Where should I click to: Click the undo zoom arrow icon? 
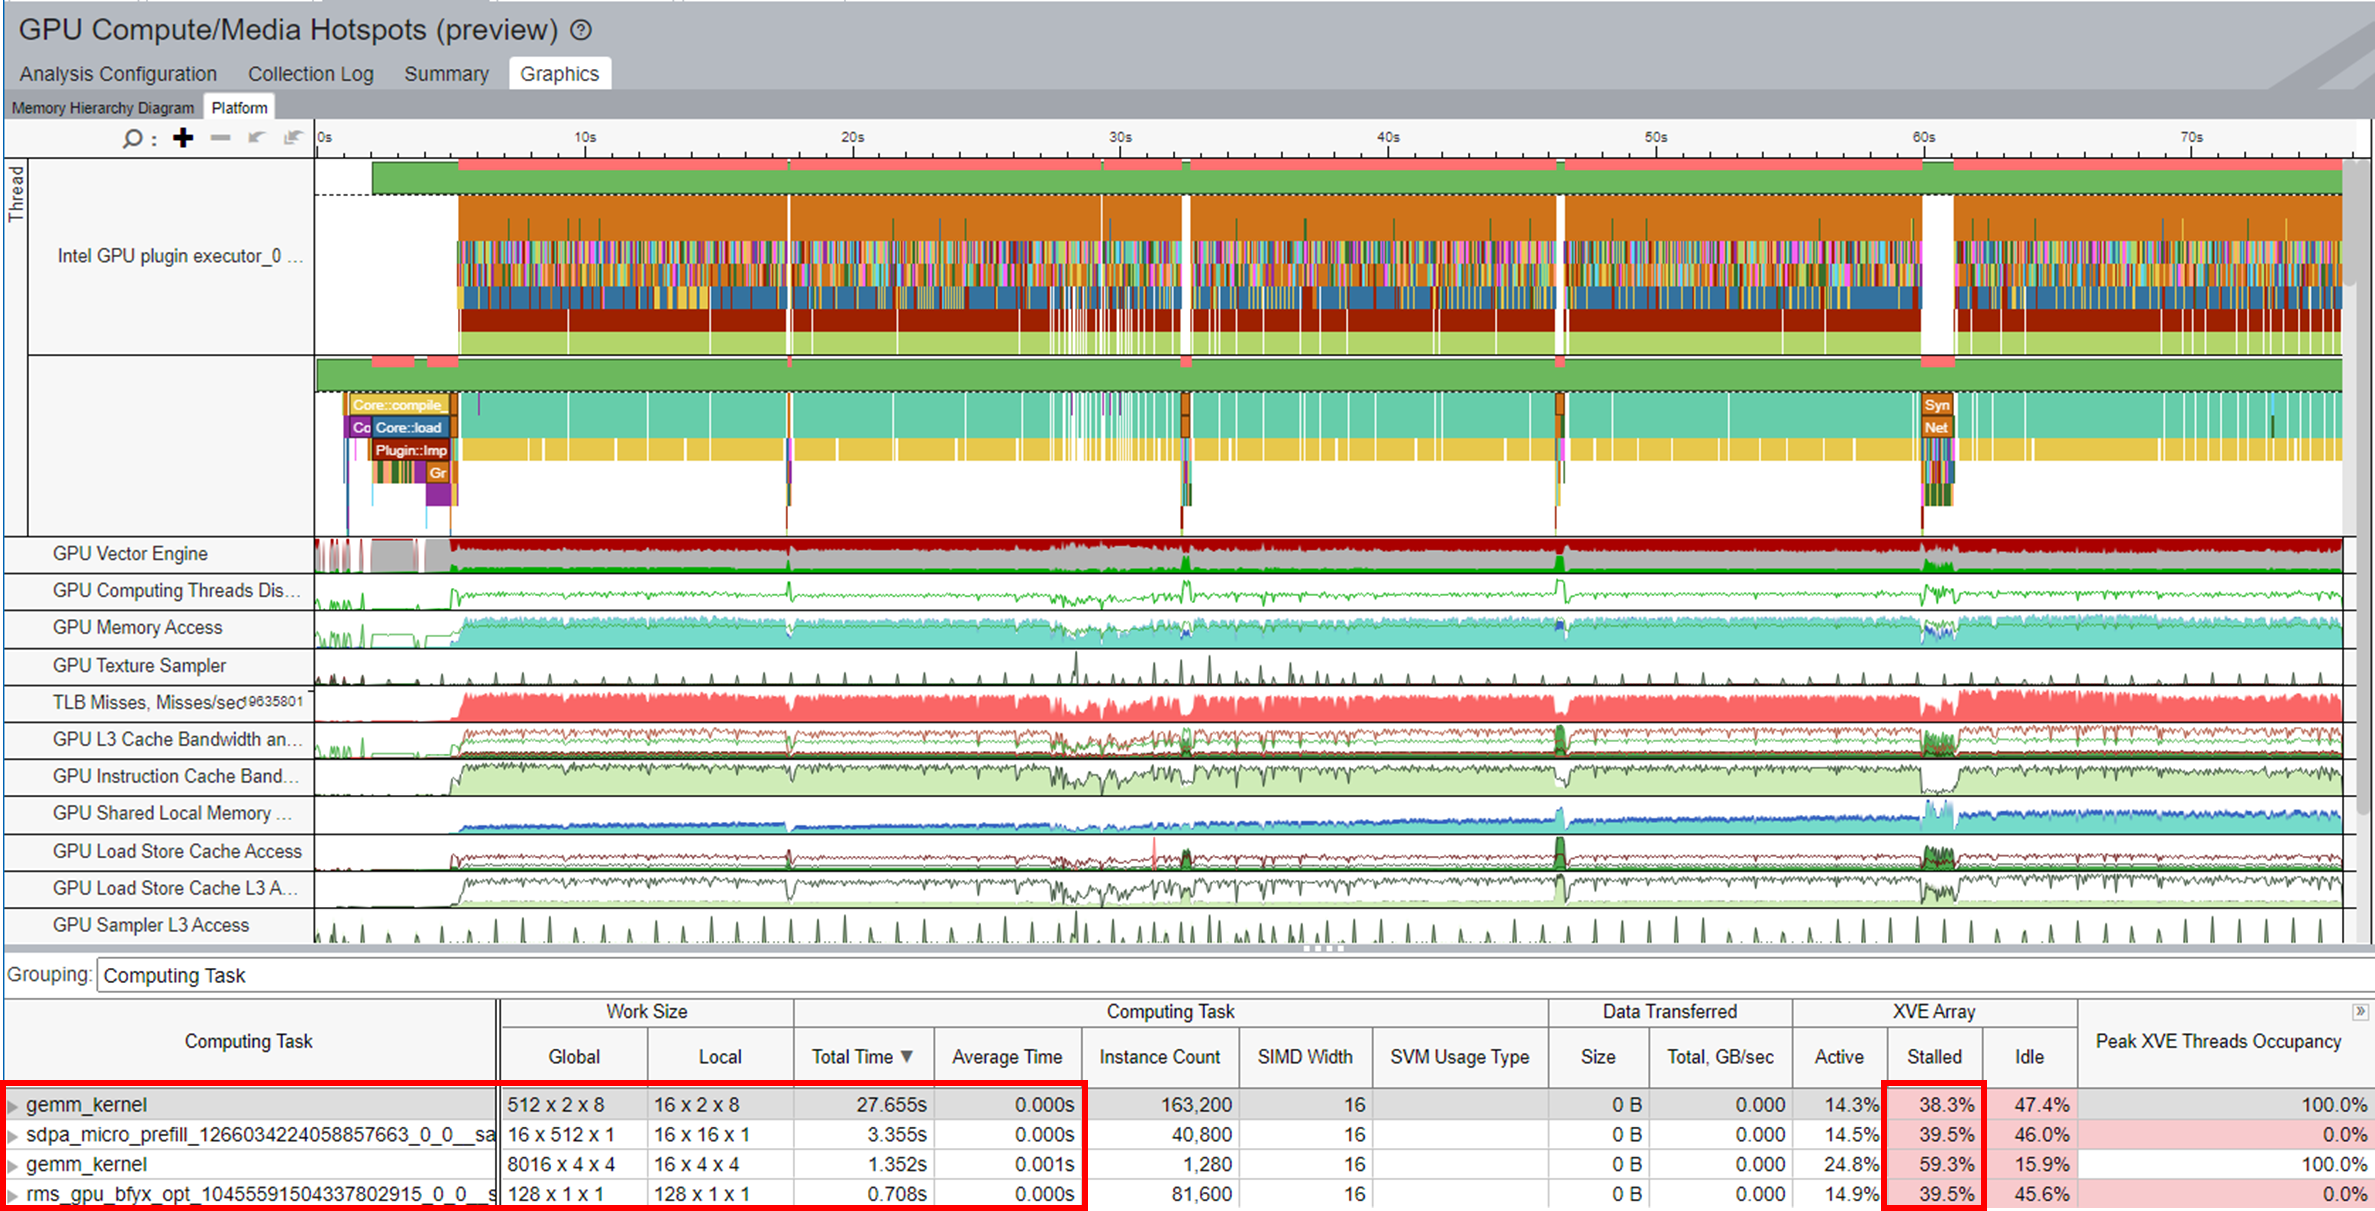[256, 138]
